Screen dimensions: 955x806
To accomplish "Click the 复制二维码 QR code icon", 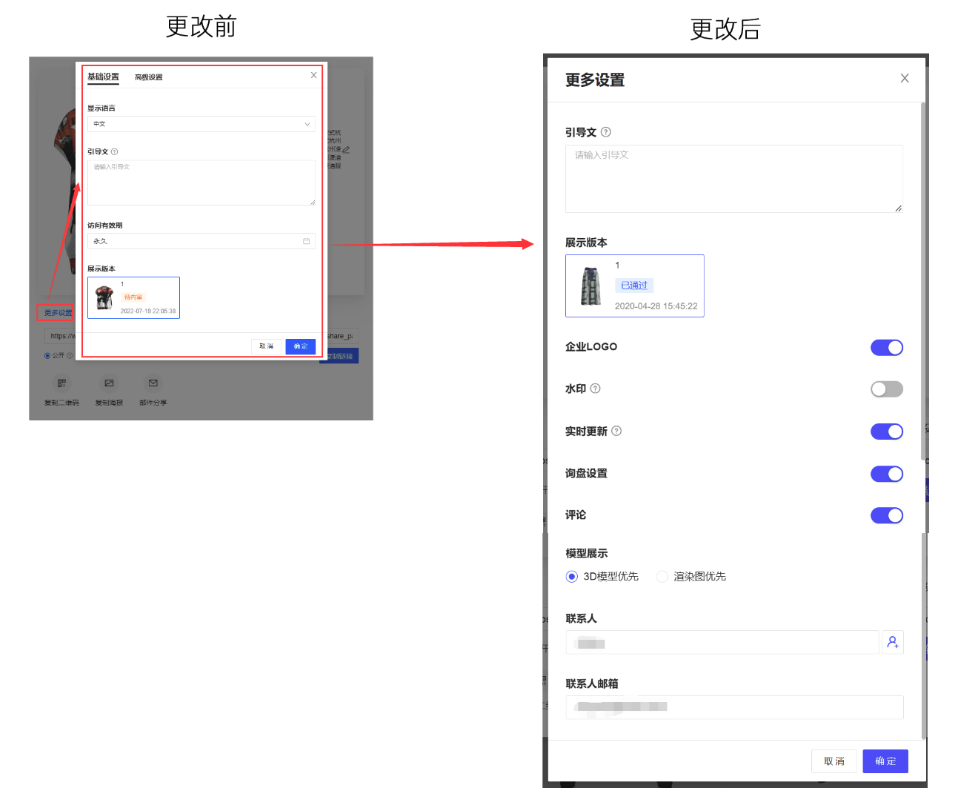I will pos(62,383).
